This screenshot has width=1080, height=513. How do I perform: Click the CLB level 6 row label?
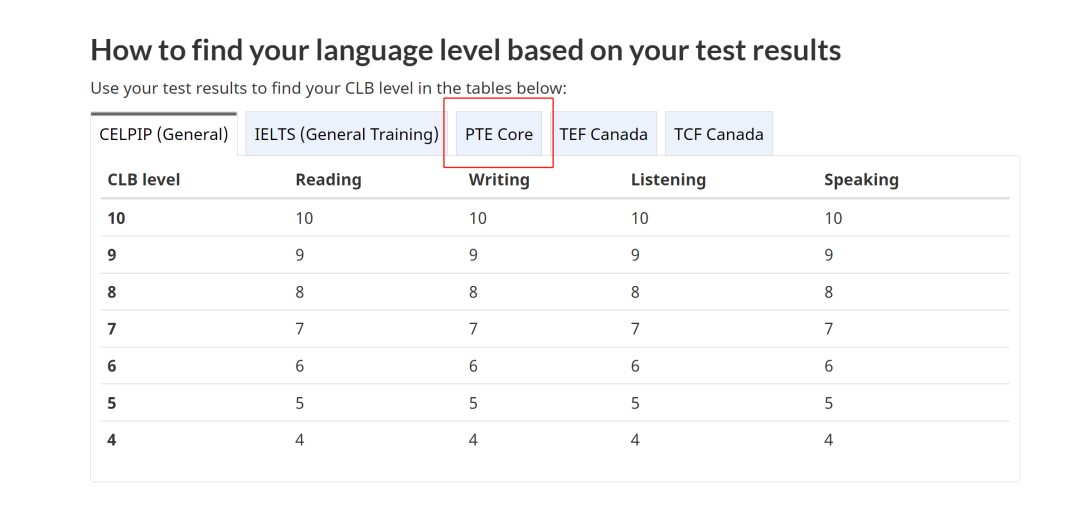(x=112, y=366)
